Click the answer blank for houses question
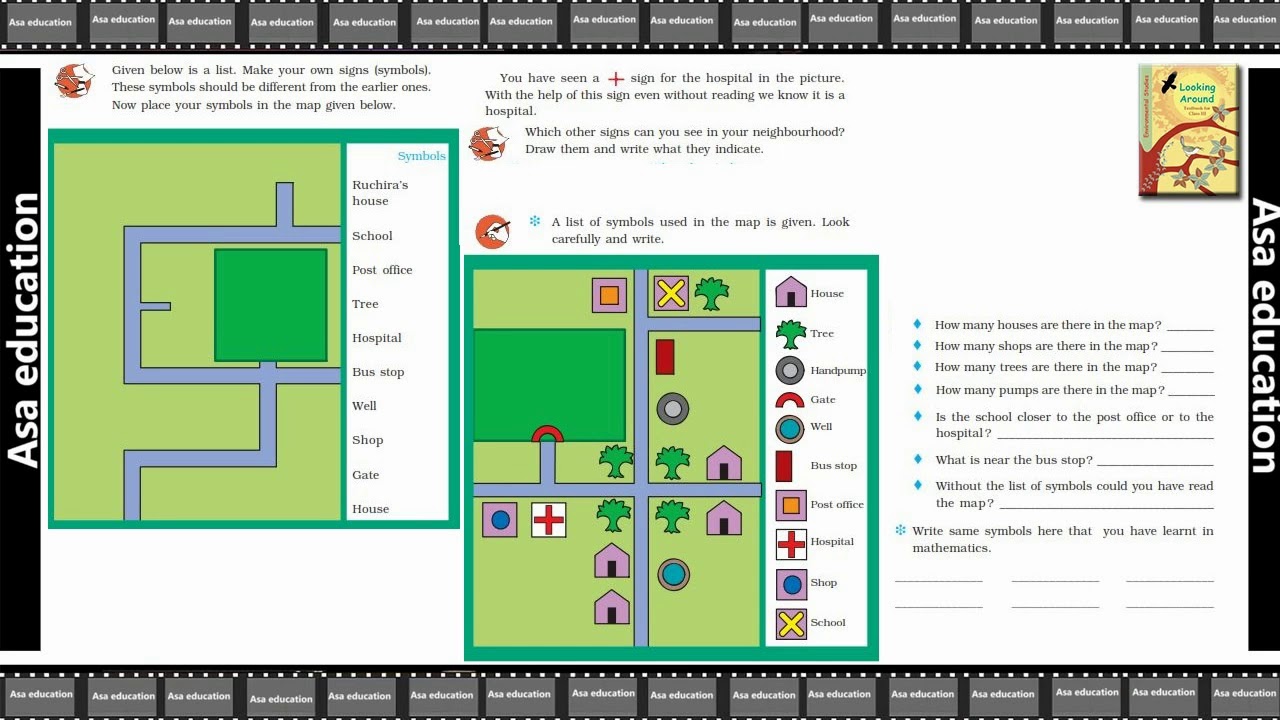This screenshot has height=720, width=1280. (x=1189, y=326)
